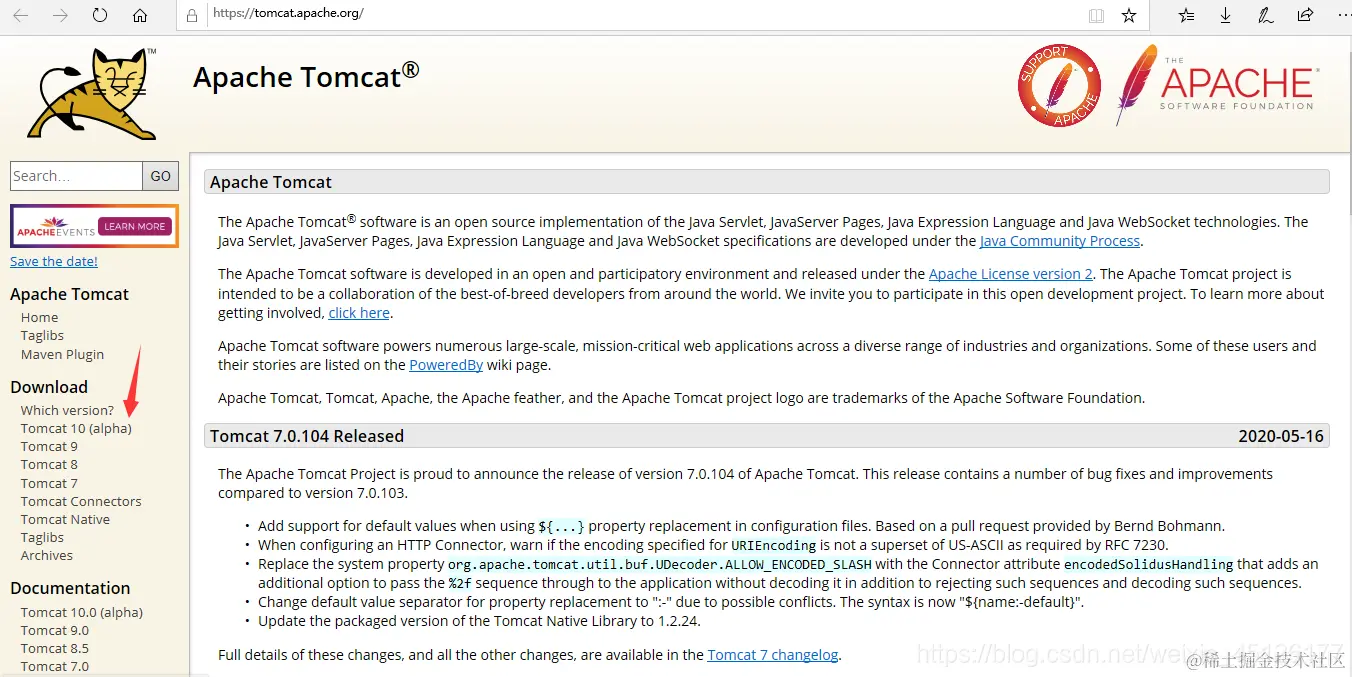Open Tomcat Native download link
The height and width of the screenshot is (677, 1352).
(65, 519)
